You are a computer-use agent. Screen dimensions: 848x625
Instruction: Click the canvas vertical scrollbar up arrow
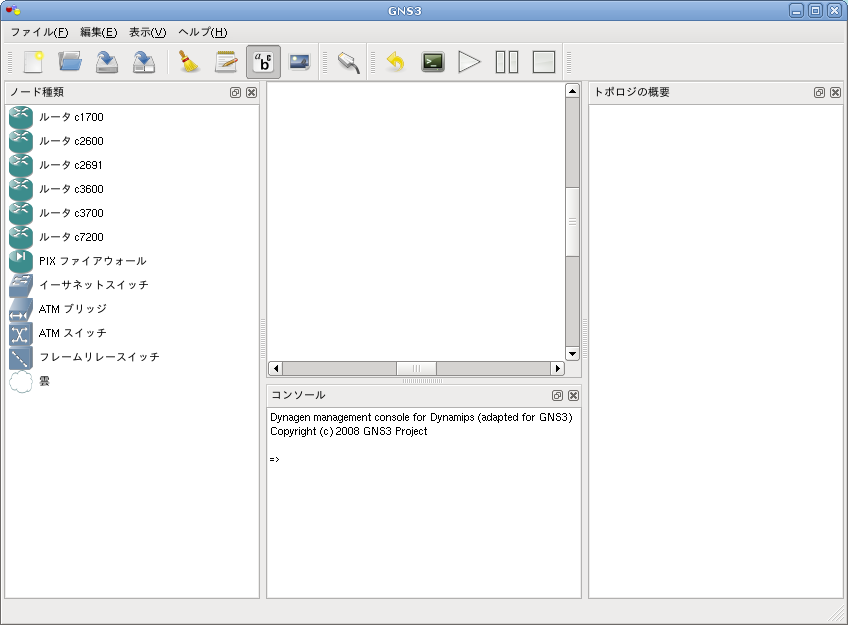coord(572,91)
